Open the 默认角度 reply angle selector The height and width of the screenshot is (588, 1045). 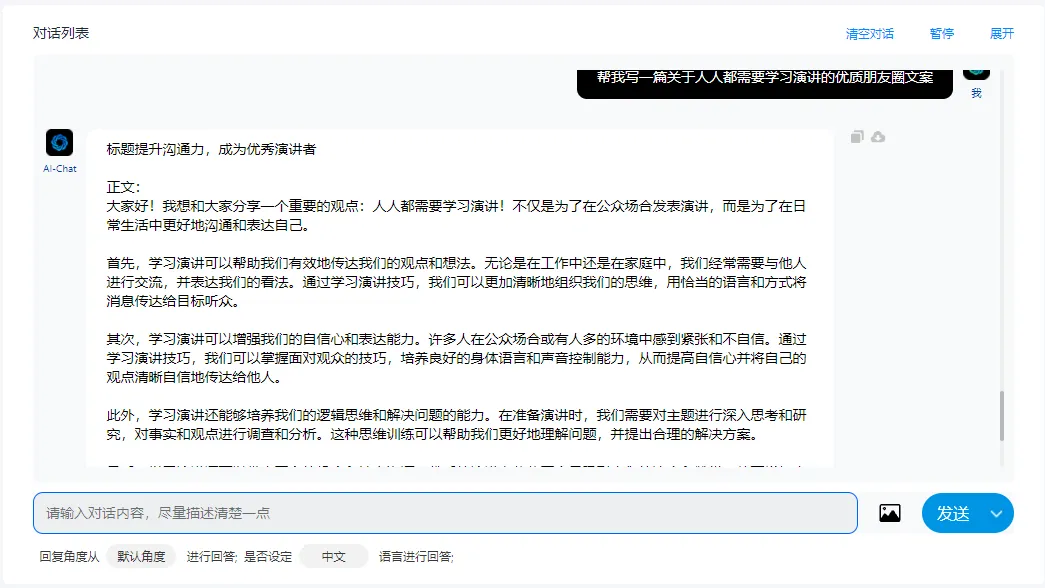coord(141,557)
